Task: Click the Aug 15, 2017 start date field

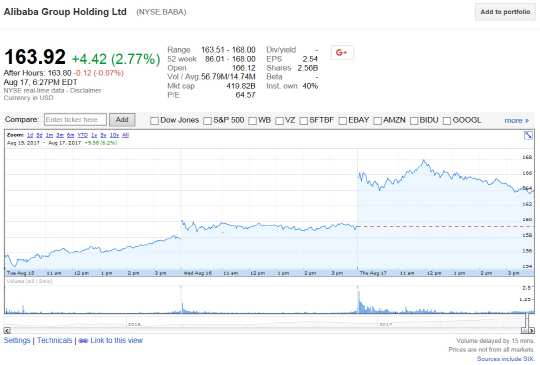Action: (x=23, y=143)
